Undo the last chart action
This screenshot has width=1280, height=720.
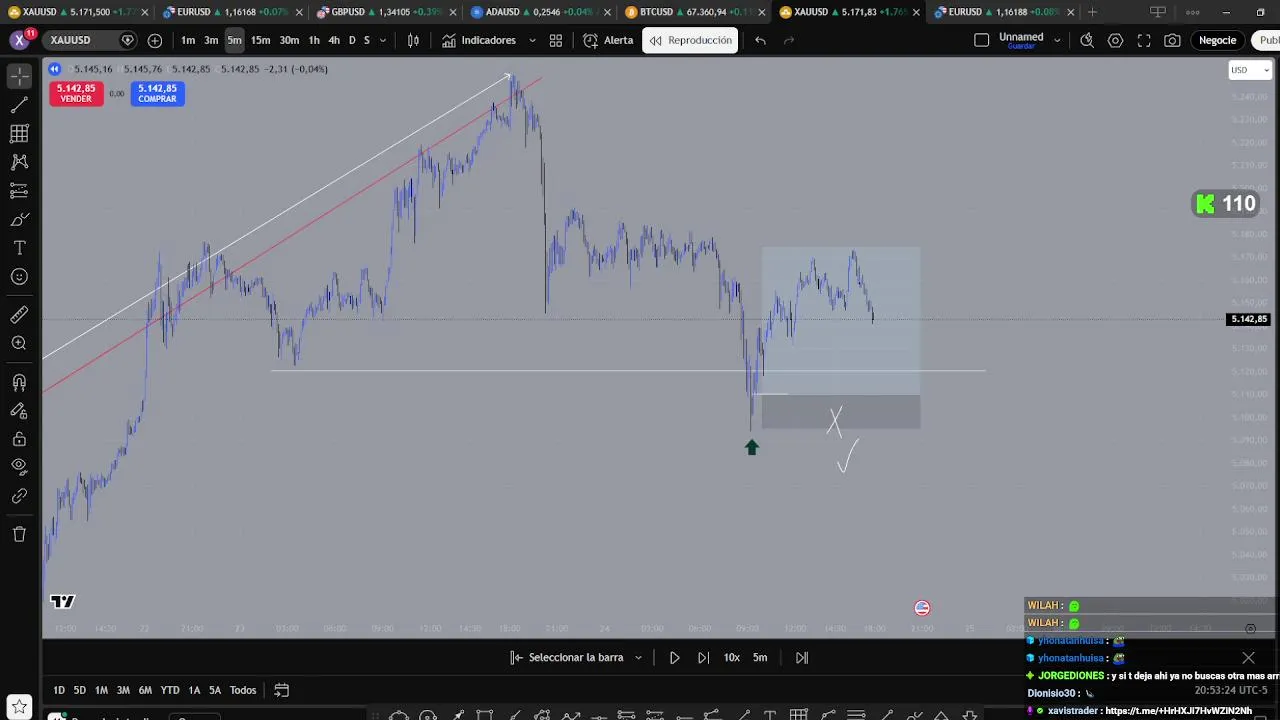click(x=760, y=40)
